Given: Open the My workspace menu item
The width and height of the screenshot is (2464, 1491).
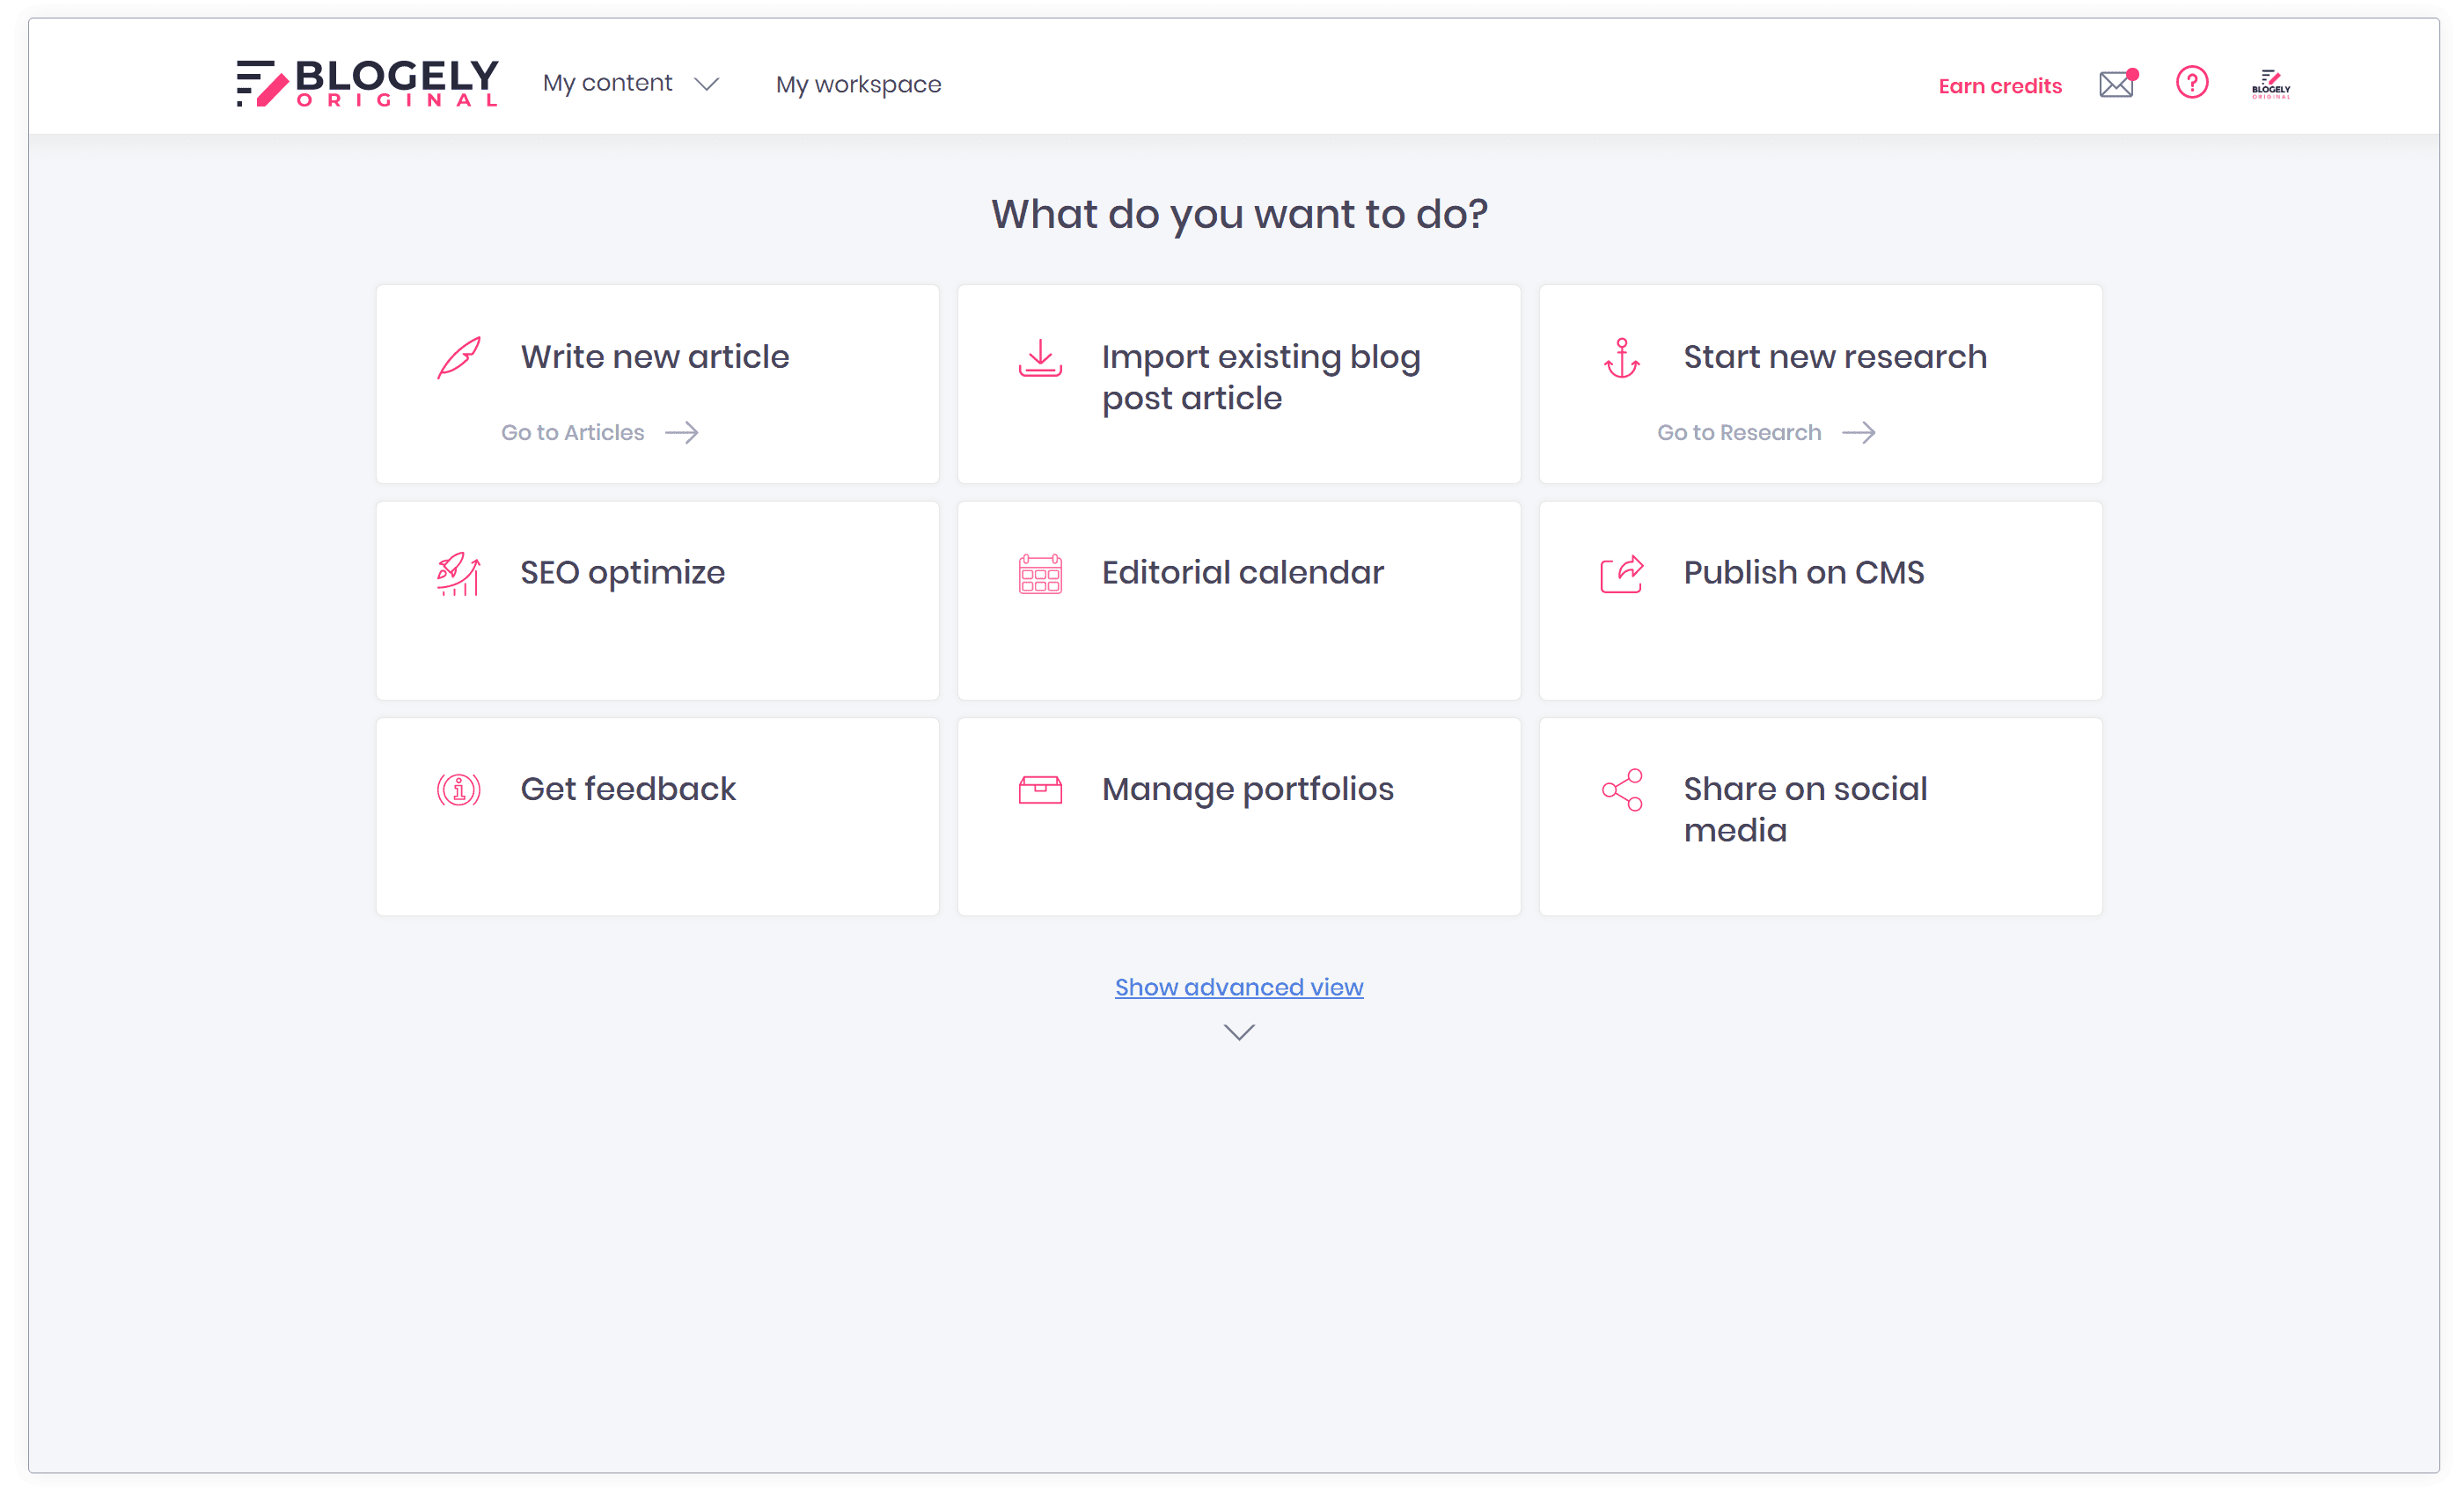Looking at the screenshot, I should pyautogui.click(x=858, y=85).
